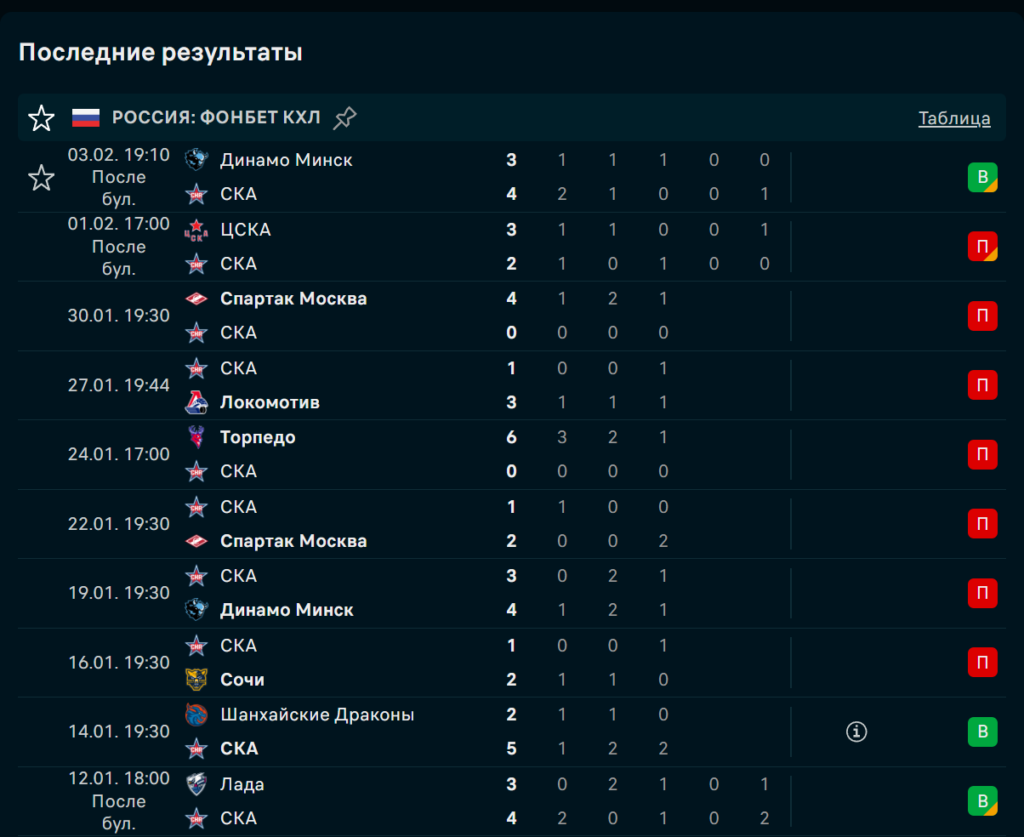Click red loss badge for 30.01 match
1024x837 pixels.
pyautogui.click(x=982, y=316)
